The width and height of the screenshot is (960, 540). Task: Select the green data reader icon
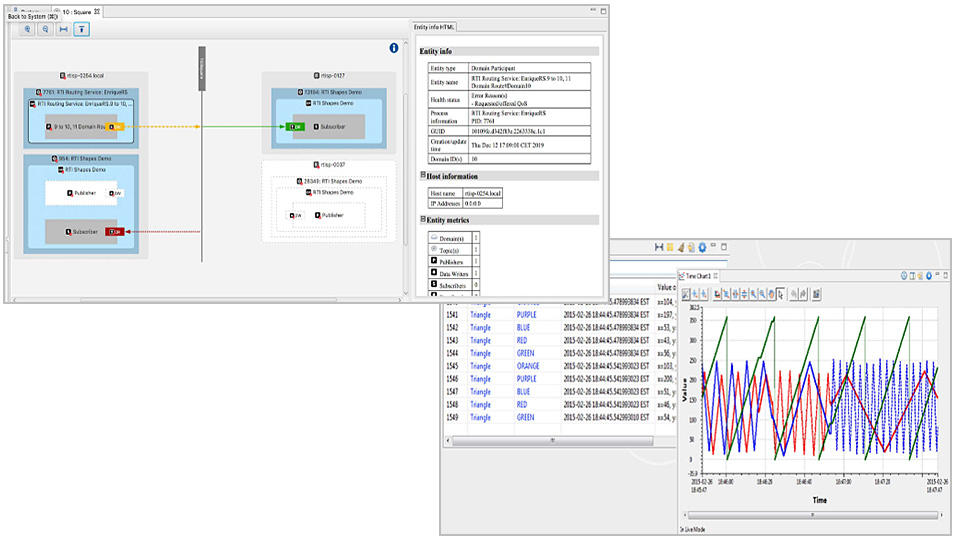coord(297,127)
